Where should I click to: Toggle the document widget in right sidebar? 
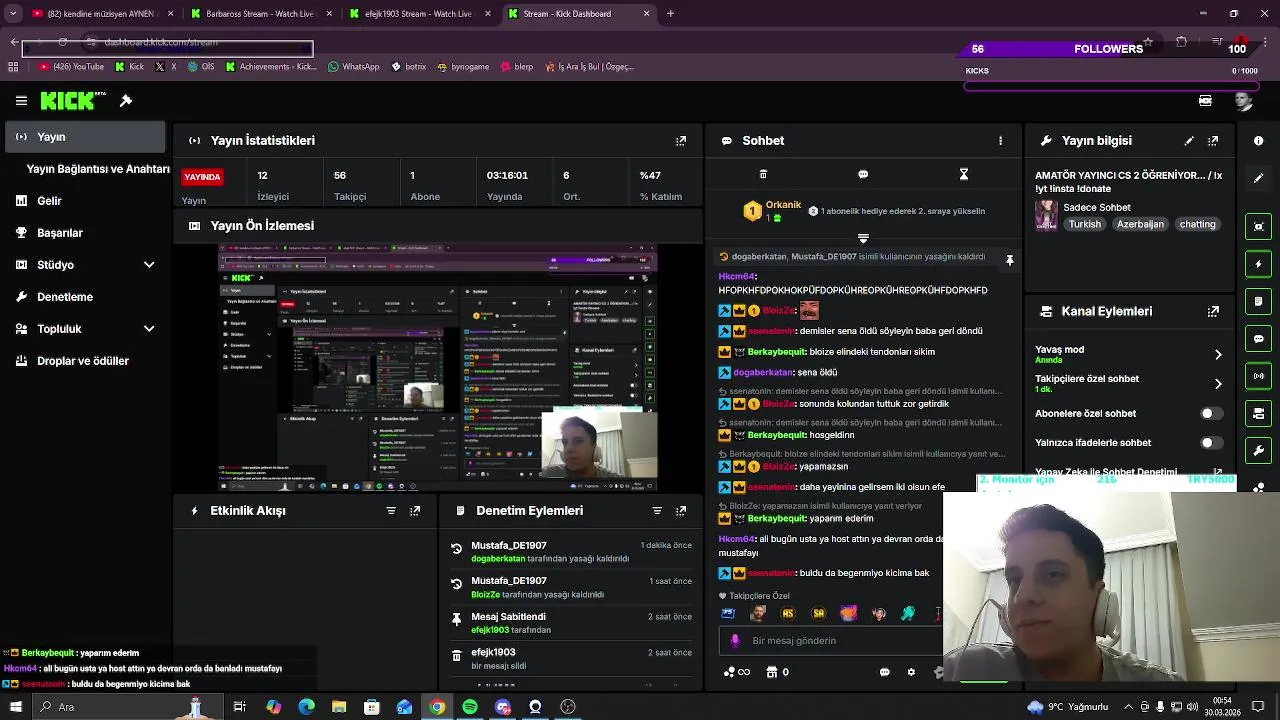coord(1259,301)
